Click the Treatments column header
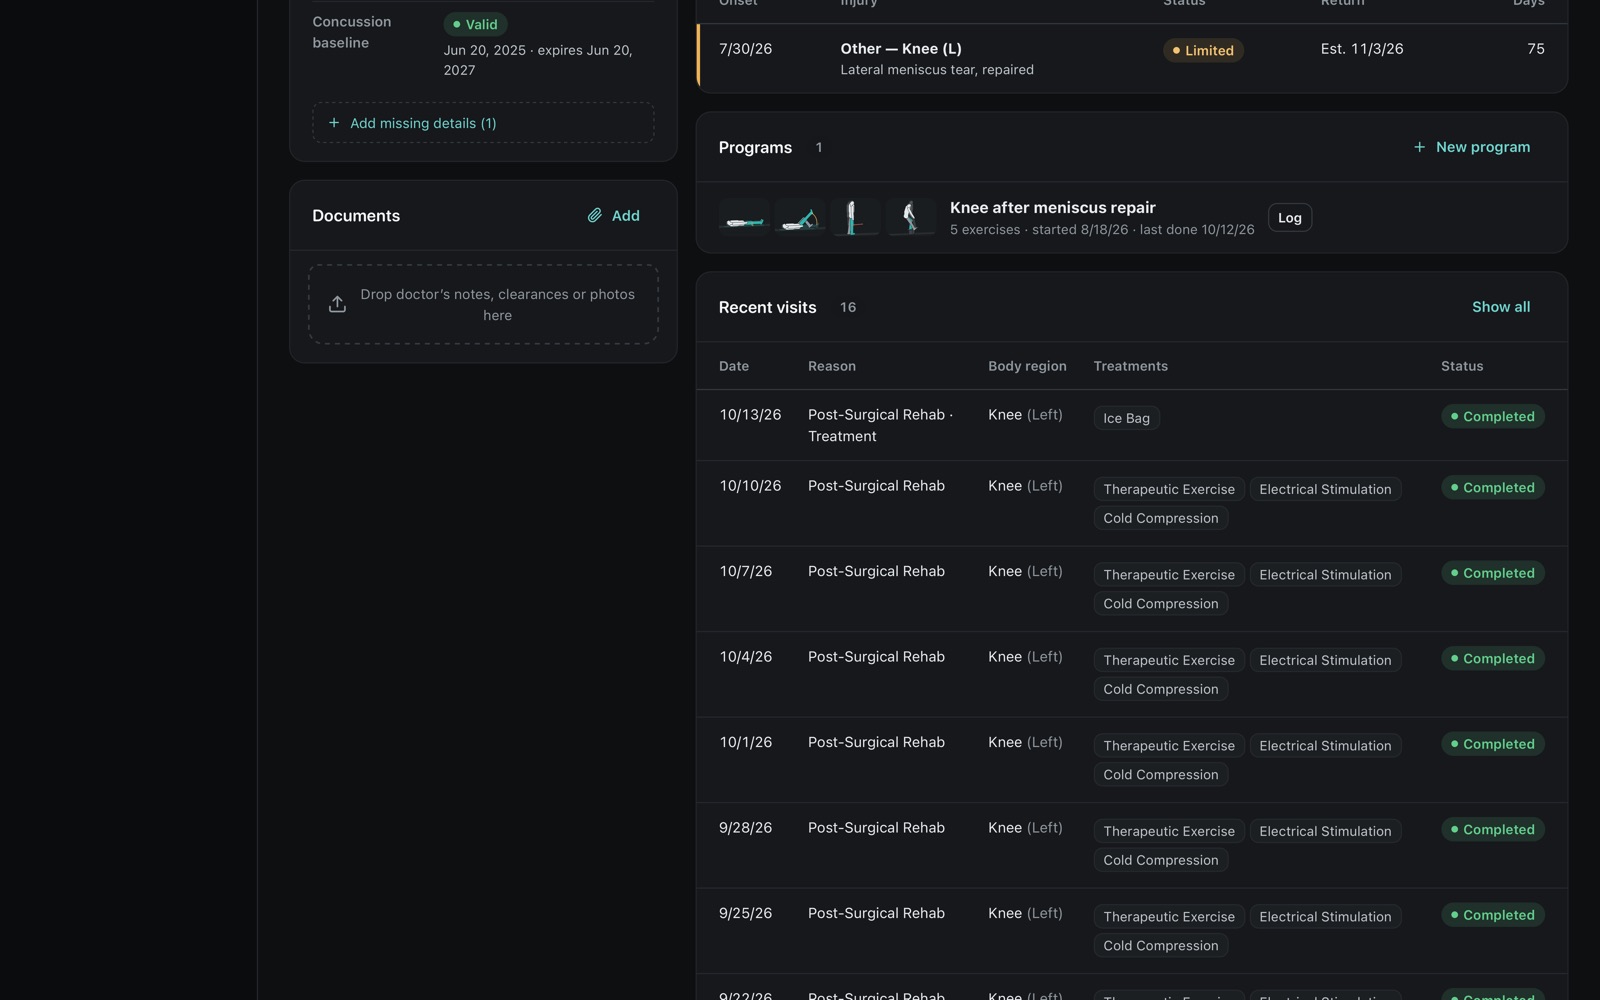 point(1130,366)
